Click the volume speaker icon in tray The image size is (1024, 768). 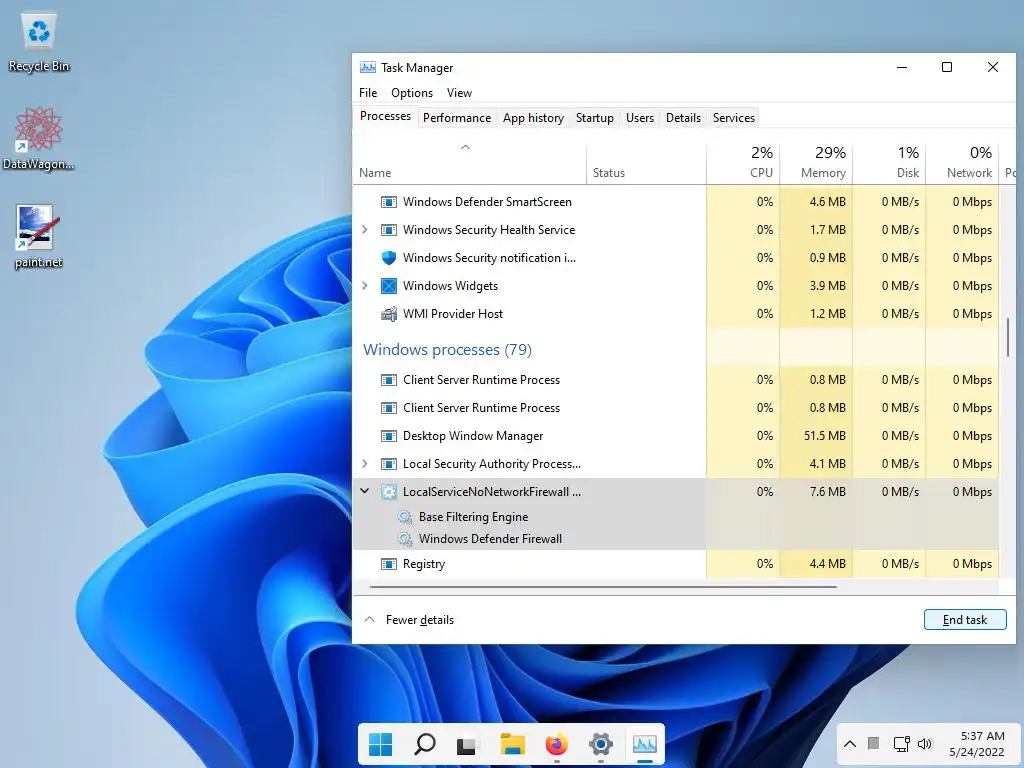tap(925, 743)
